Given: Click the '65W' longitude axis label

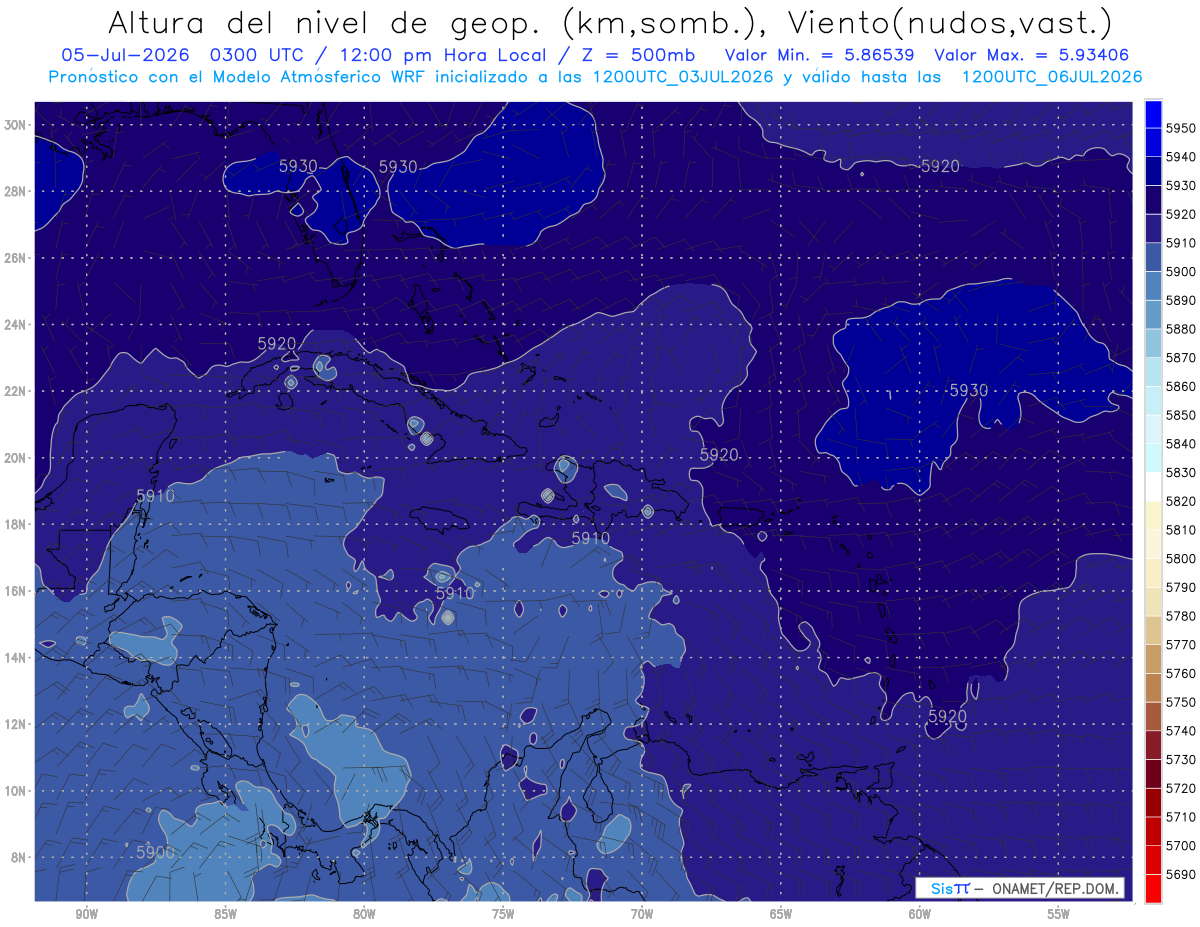Looking at the screenshot, I should pos(781,914).
